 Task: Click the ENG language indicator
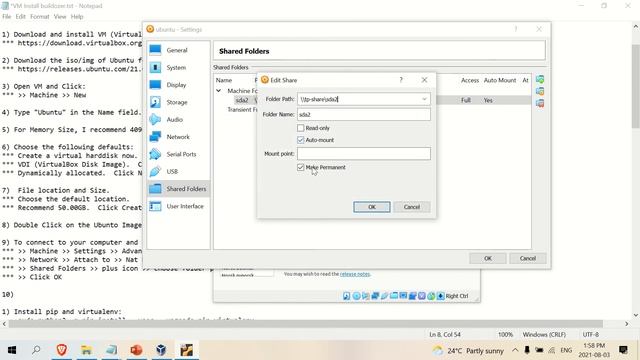click(x=566, y=350)
